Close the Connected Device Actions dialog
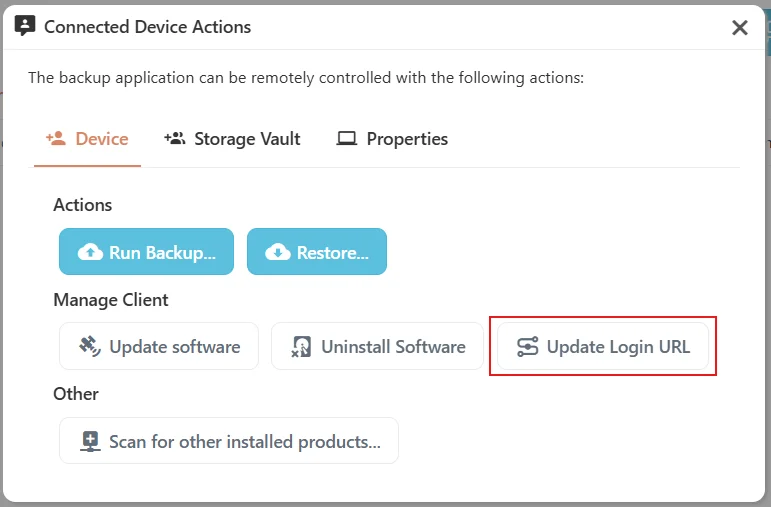 tap(740, 28)
